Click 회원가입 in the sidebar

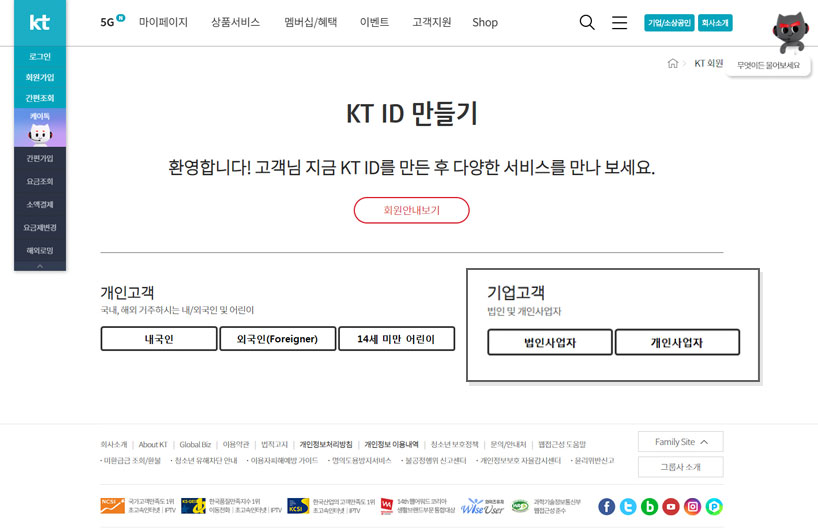(x=40, y=77)
